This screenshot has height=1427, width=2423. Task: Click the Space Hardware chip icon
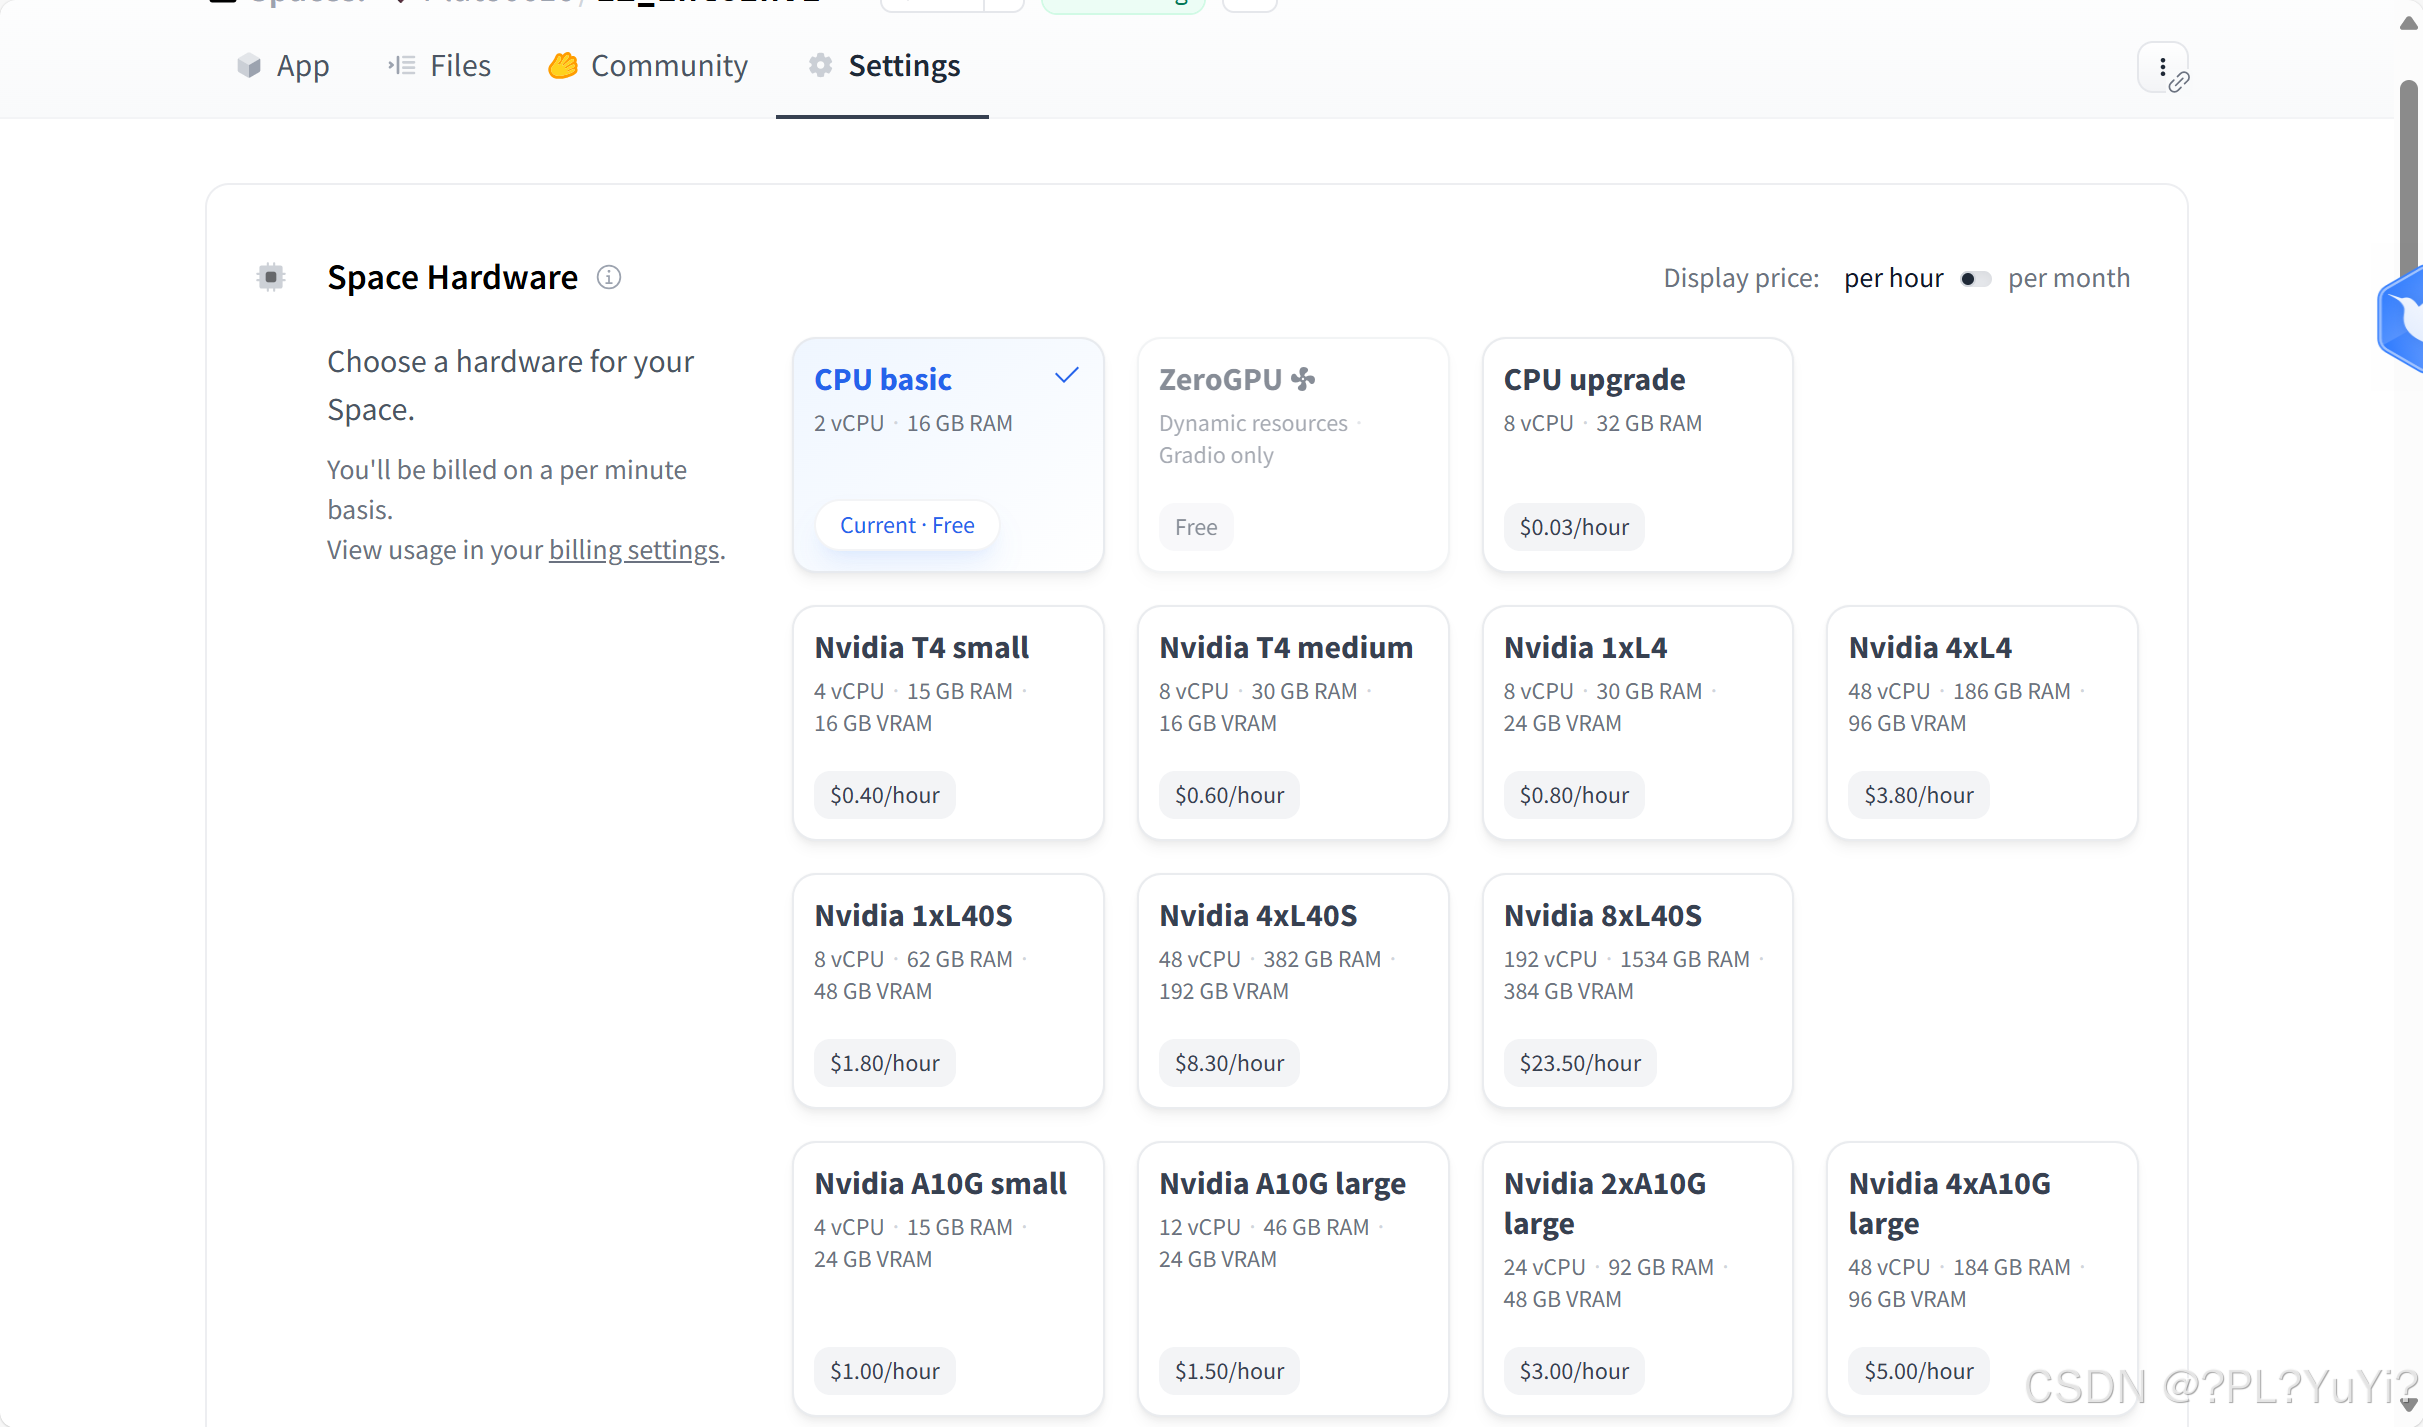point(271,277)
